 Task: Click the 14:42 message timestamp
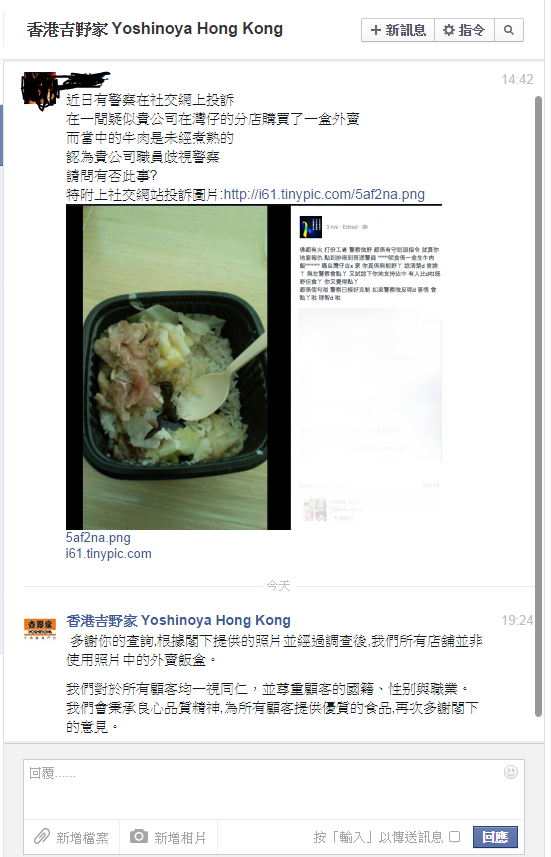tap(517, 80)
